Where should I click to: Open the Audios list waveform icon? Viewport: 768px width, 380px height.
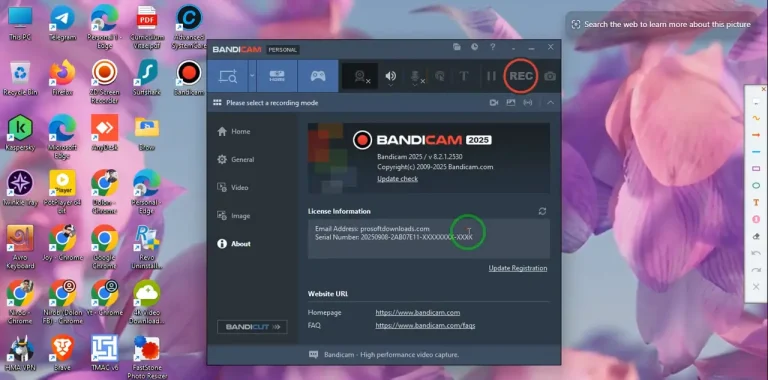pyautogui.click(x=528, y=103)
